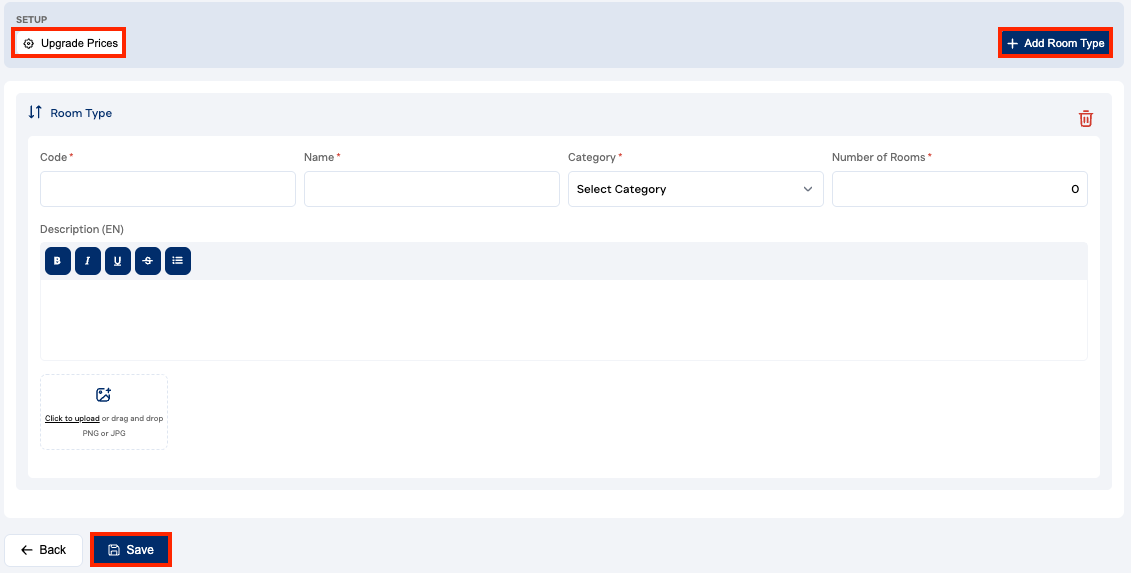Image resolution: width=1131 pixels, height=573 pixels.
Task: Click the Bold formatting icon
Action: [57, 261]
